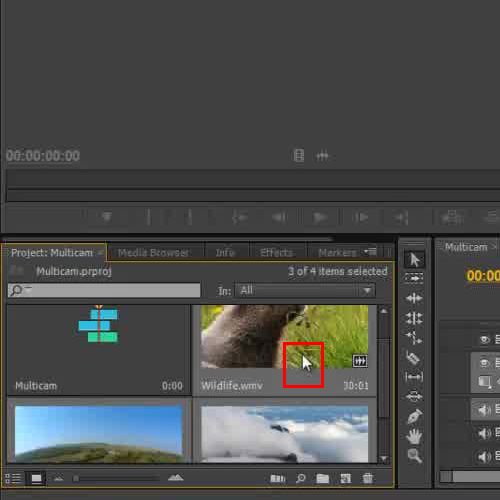Toggle eye on highlighted video track
The image size is (500, 500).
(x=485, y=362)
